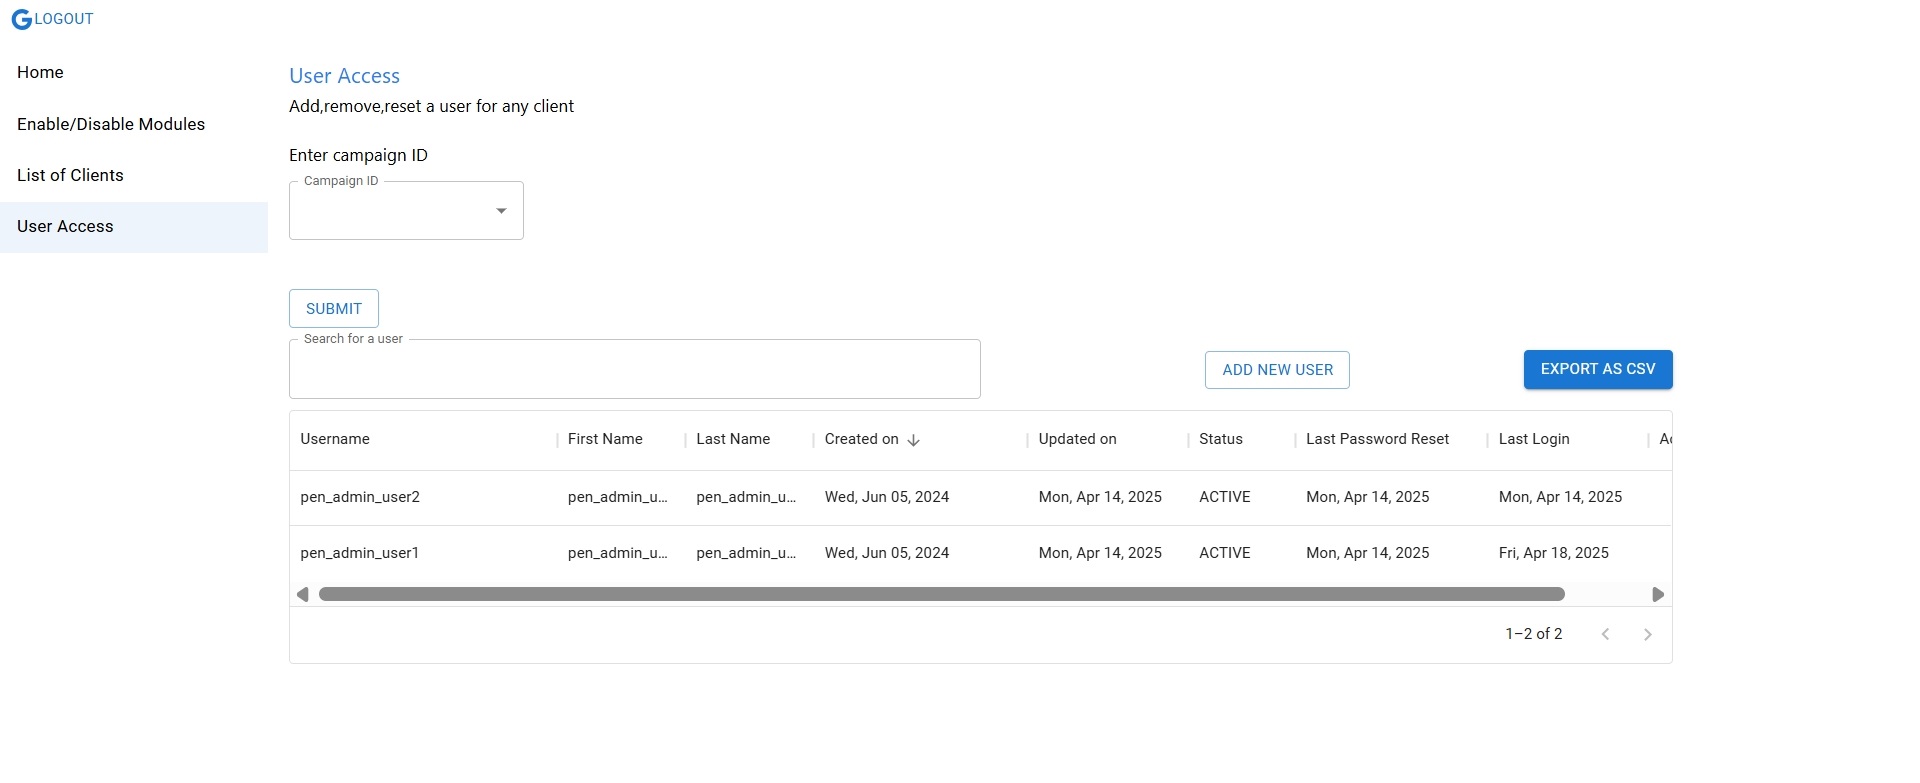Navigate to List of Clients
The image size is (1920, 783).
click(x=70, y=175)
